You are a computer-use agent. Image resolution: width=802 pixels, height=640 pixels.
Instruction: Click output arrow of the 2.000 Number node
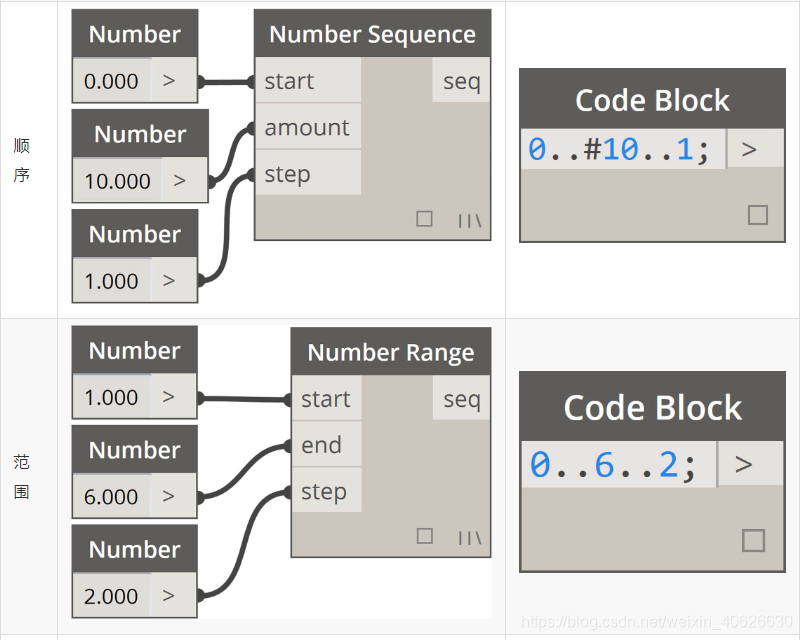click(171, 596)
